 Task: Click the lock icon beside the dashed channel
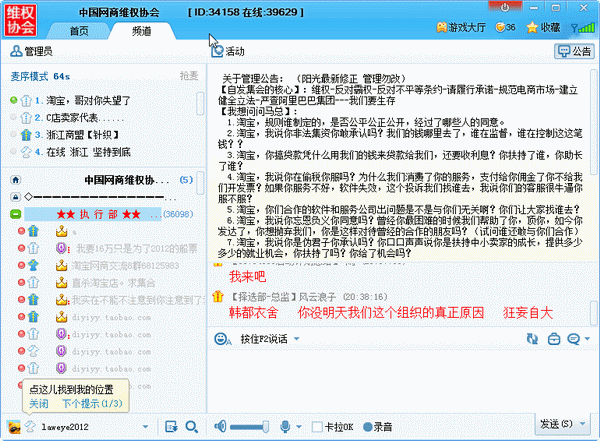[x=15, y=197]
